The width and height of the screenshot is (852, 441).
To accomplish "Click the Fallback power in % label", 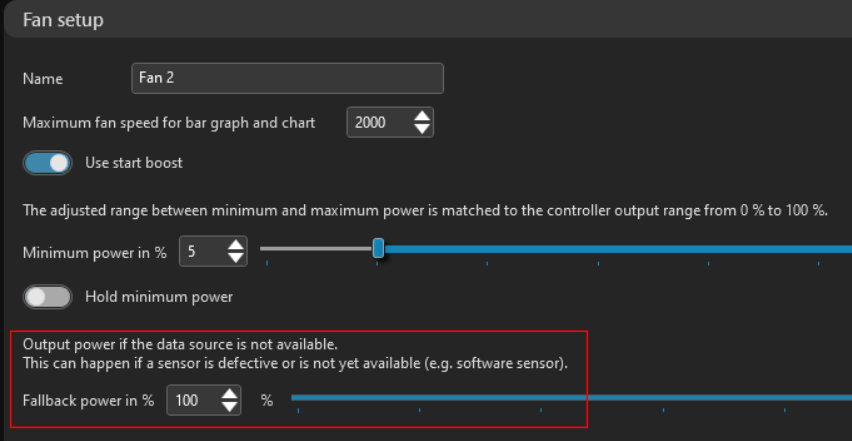I will coord(89,401).
